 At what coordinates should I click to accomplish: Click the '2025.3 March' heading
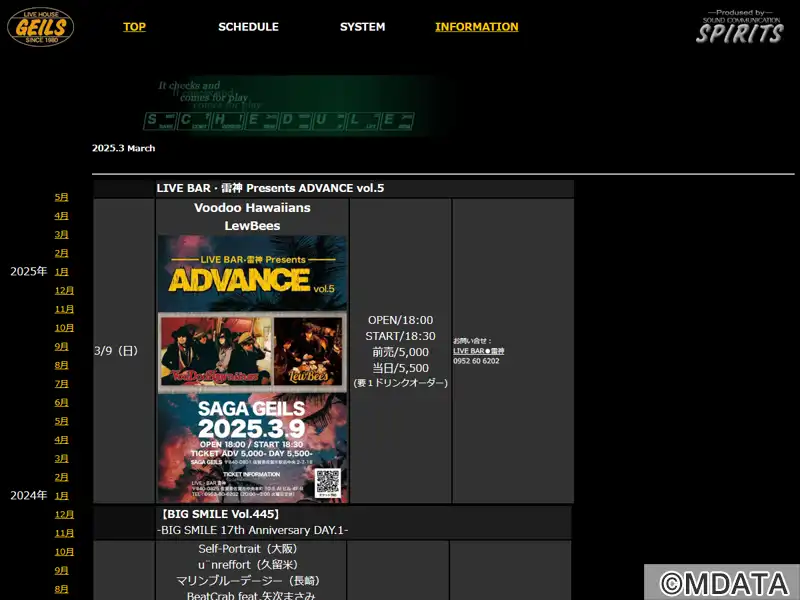click(123, 148)
